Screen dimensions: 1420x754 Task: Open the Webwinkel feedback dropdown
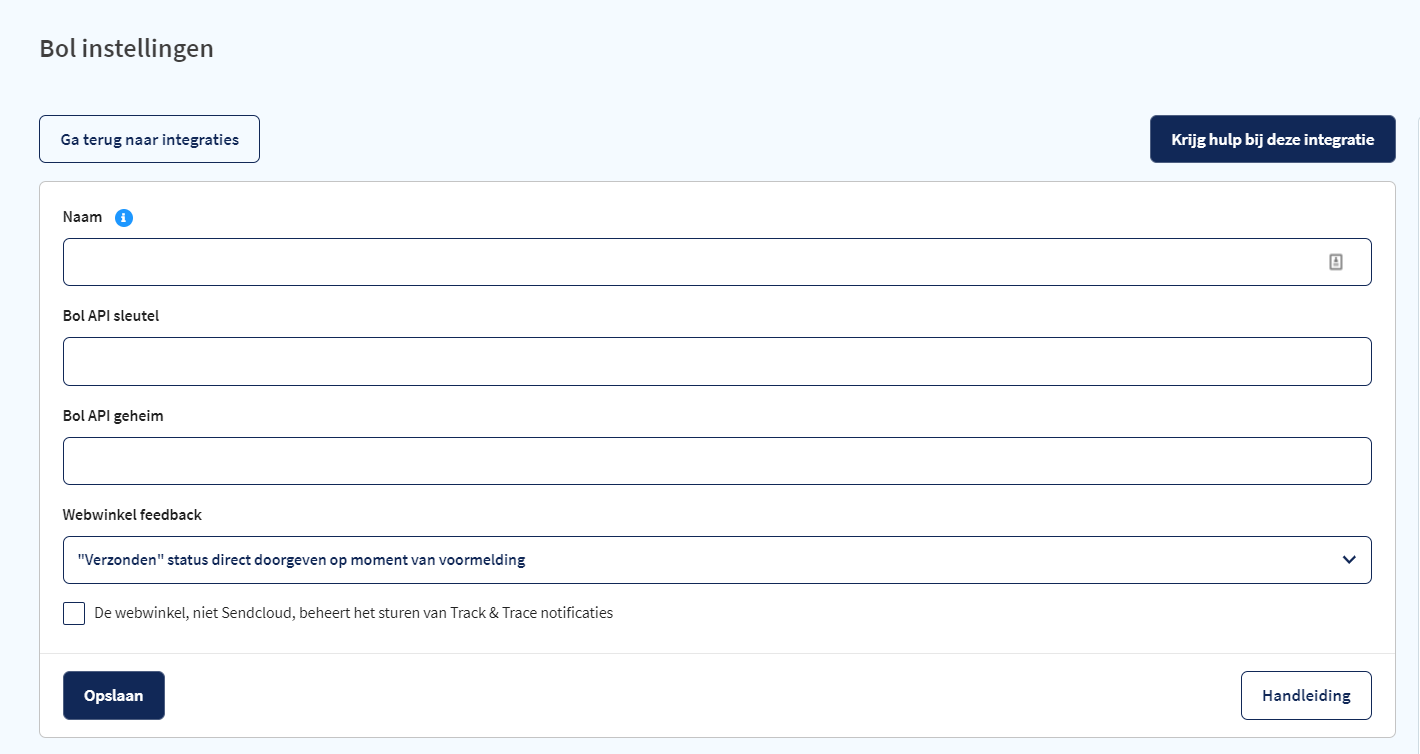[x=717, y=560]
